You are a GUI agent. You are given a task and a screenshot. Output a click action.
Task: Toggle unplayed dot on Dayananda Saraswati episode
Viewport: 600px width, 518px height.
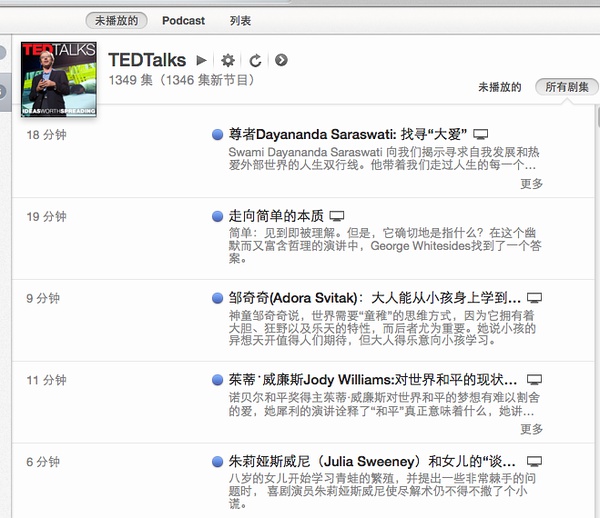click(x=218, y=134)
